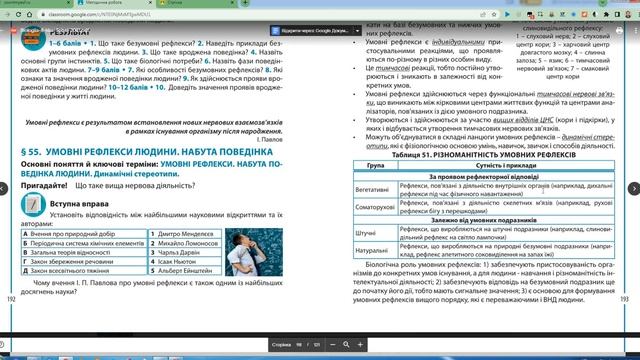This screenshot has width=640, height=360.
Task: Click the Ісаак Ньютон list row
Action: [x=185, y=261]
